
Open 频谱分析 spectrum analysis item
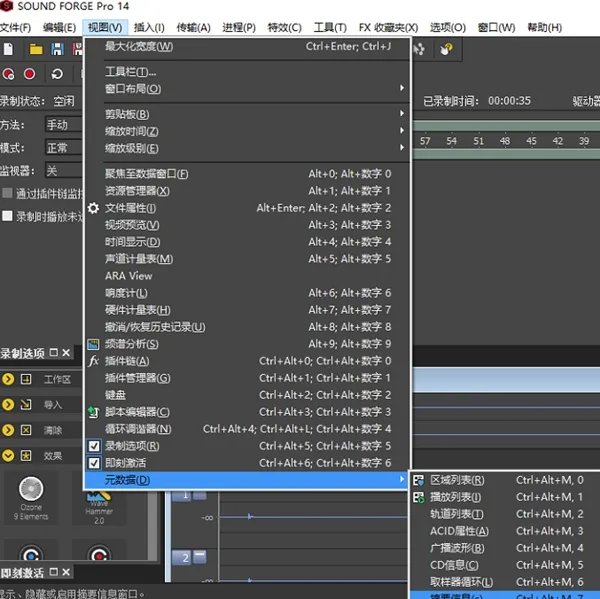(x=247, y=344)
